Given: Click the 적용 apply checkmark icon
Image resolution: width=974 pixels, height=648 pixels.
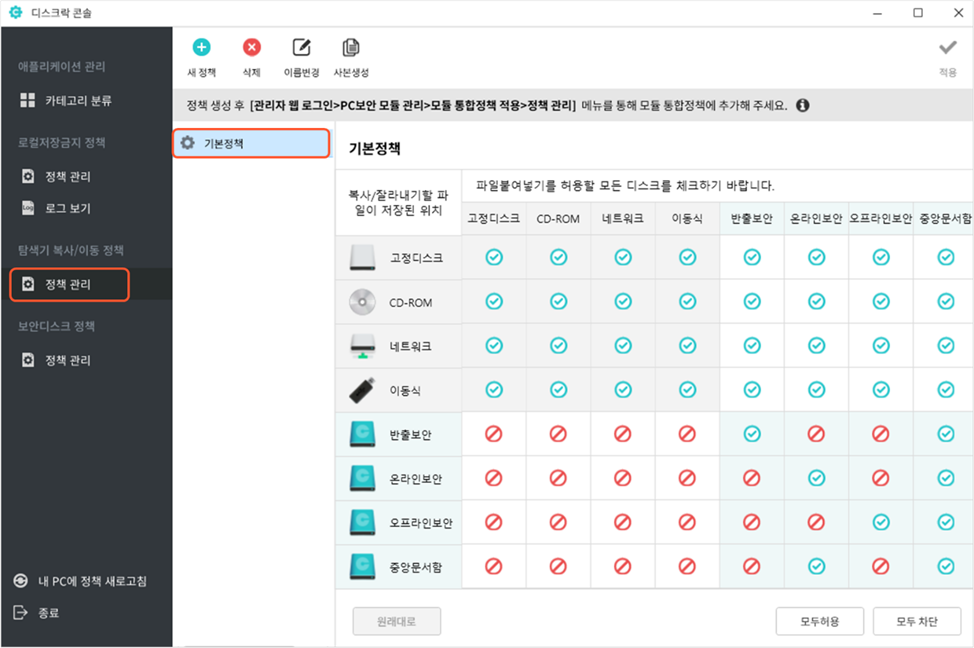Looking at the screenshot, I should (x=947, y=48).
